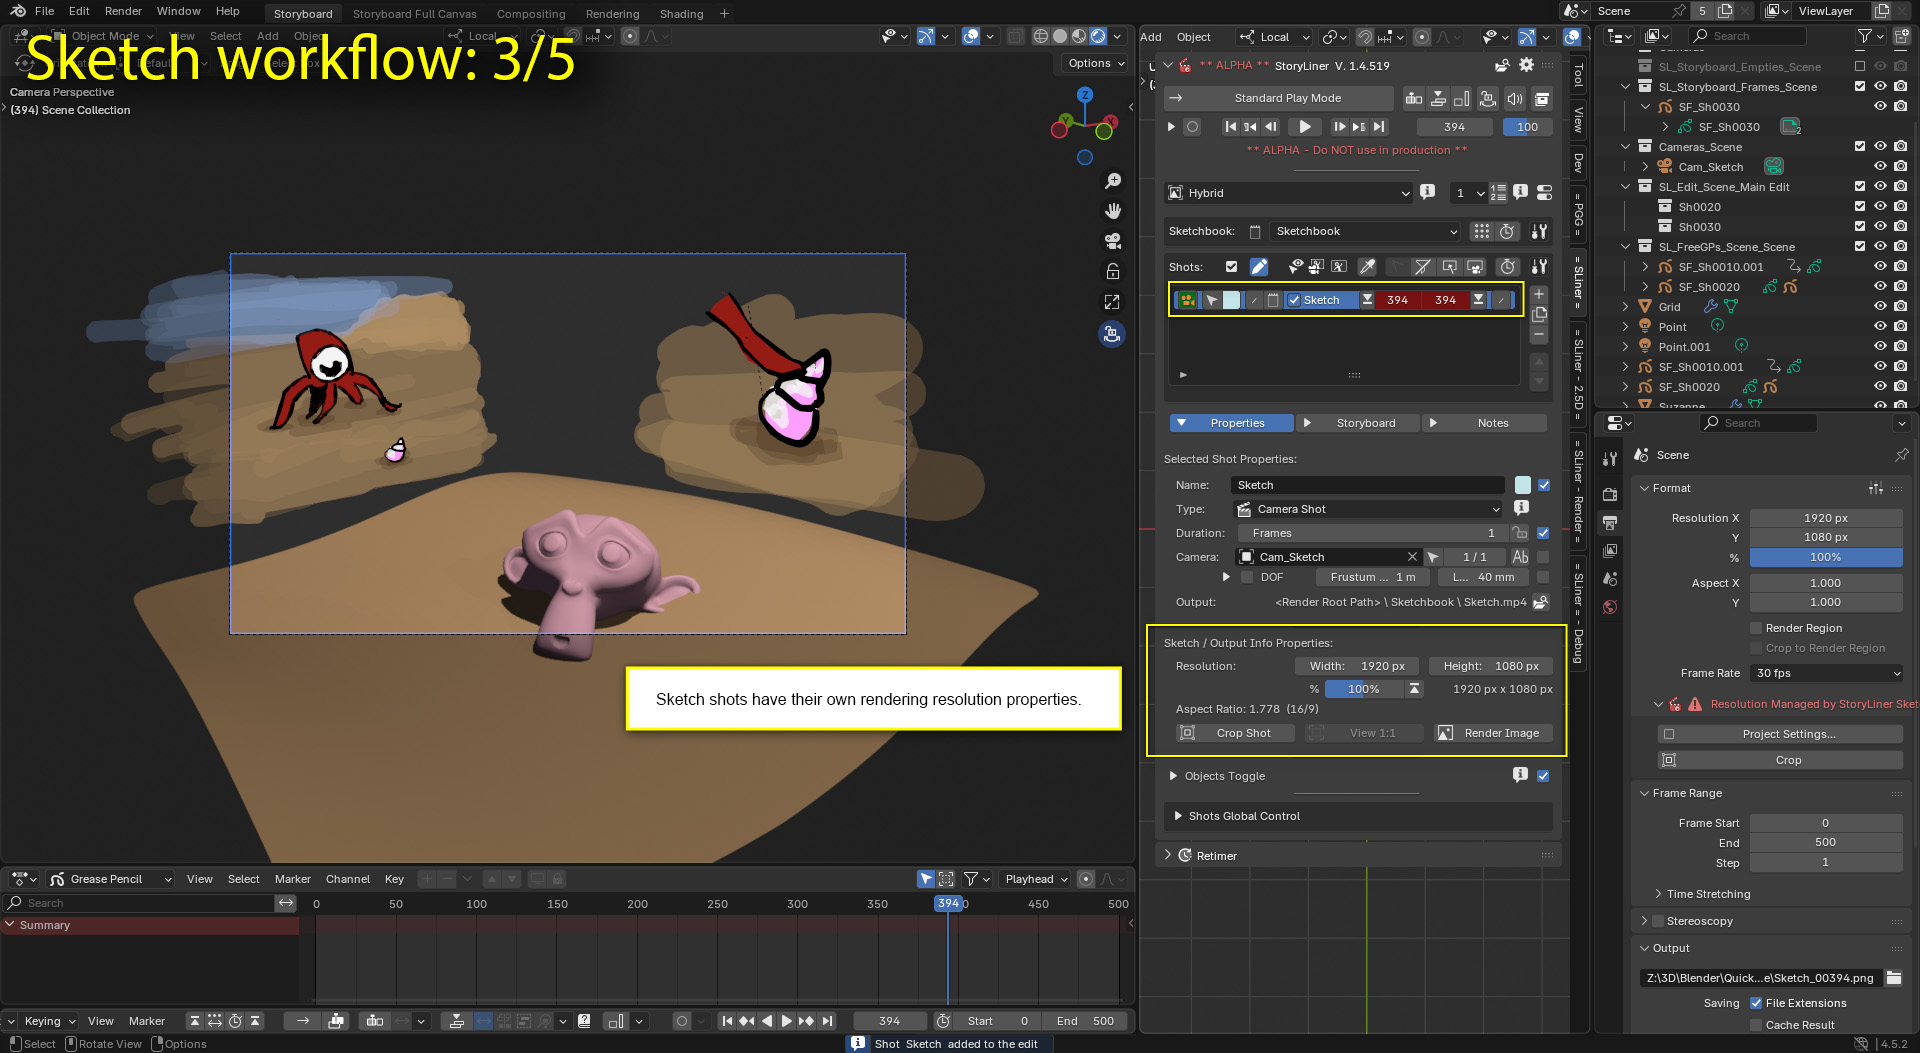
Task: Enable the Render Region checkbox
Action: click(x=1756, y=628)
